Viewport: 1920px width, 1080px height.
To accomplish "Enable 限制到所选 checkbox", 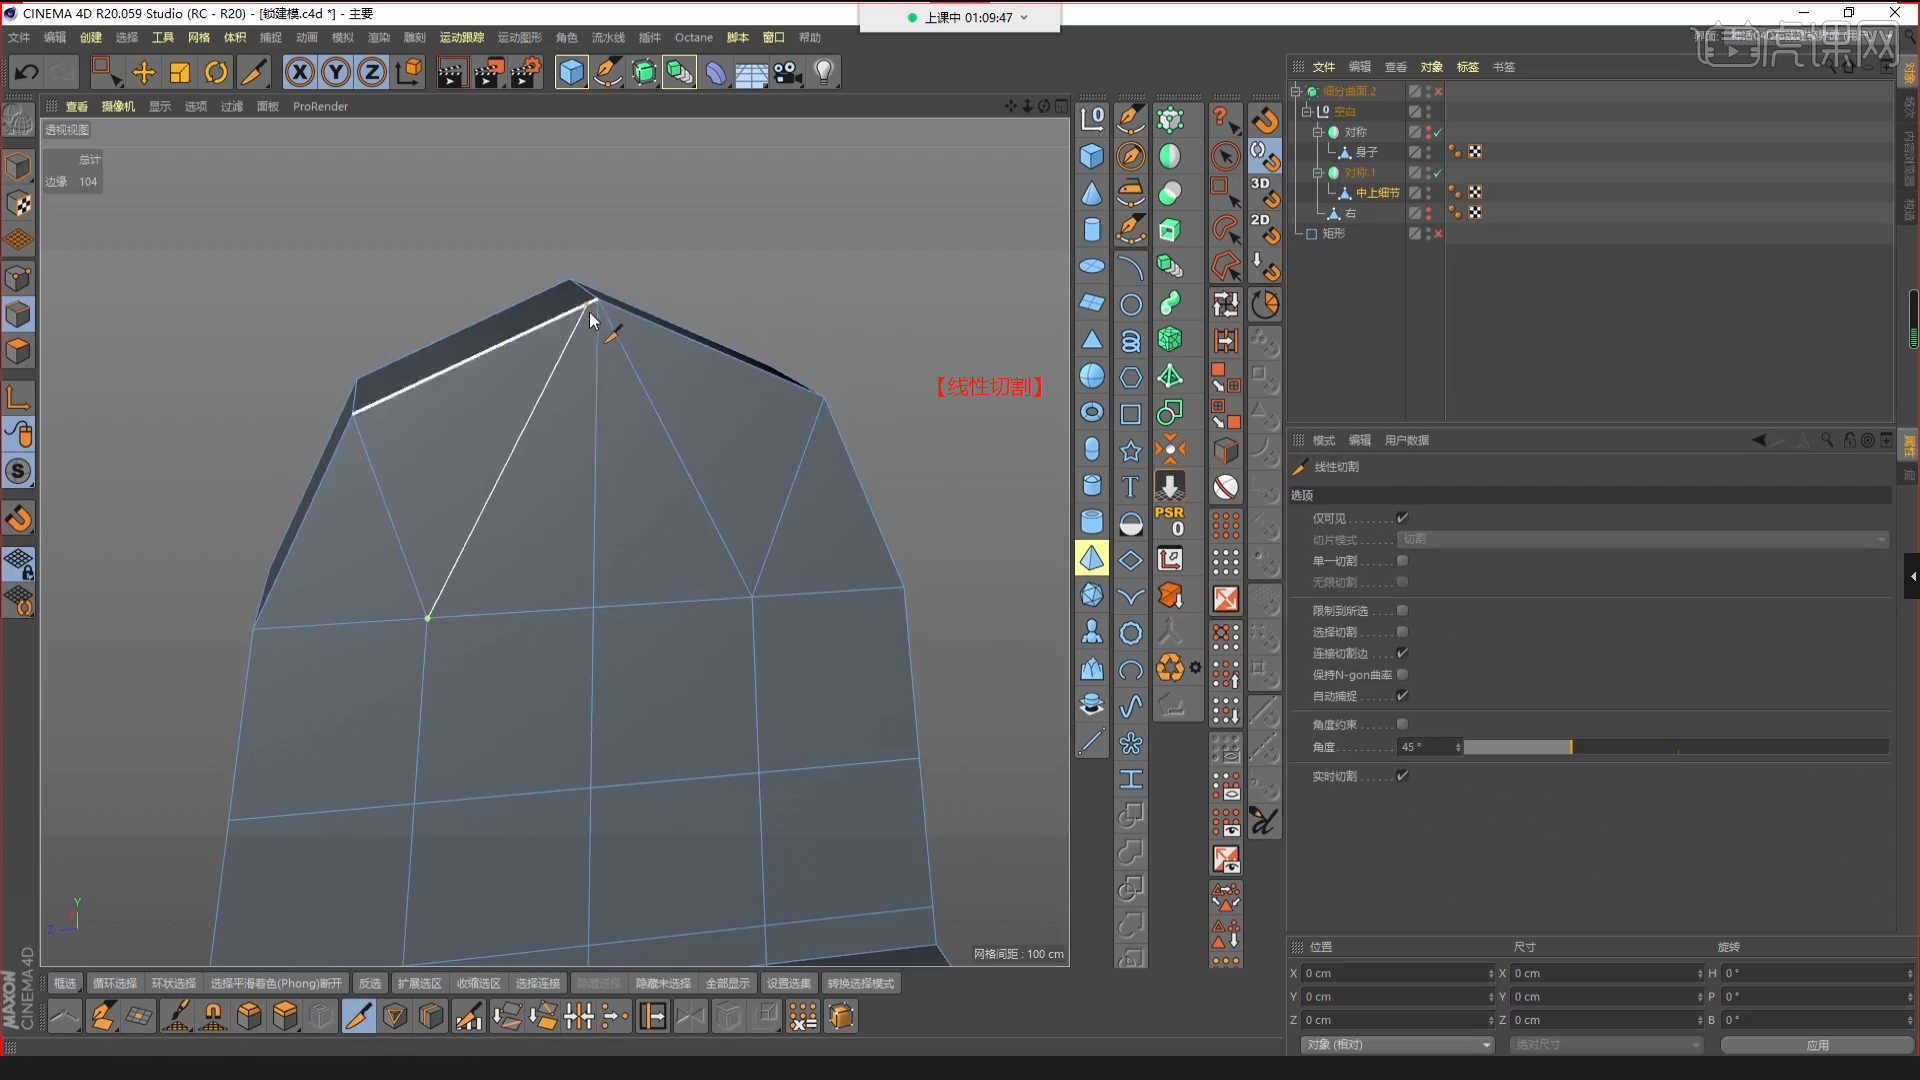I will [x=1402, y=610].
